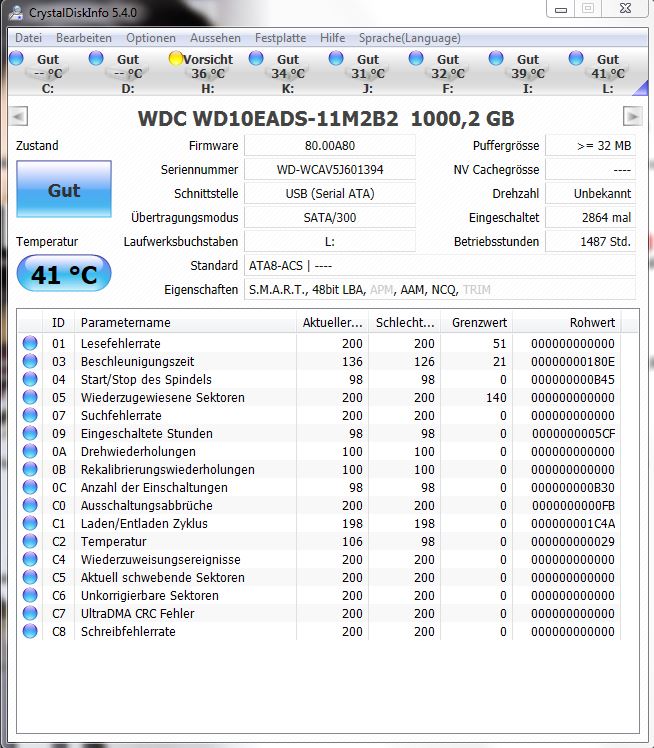This screenshot has width=654, height=748.
Task: Open the Datei menu
Action: click(x=29, y=38)
